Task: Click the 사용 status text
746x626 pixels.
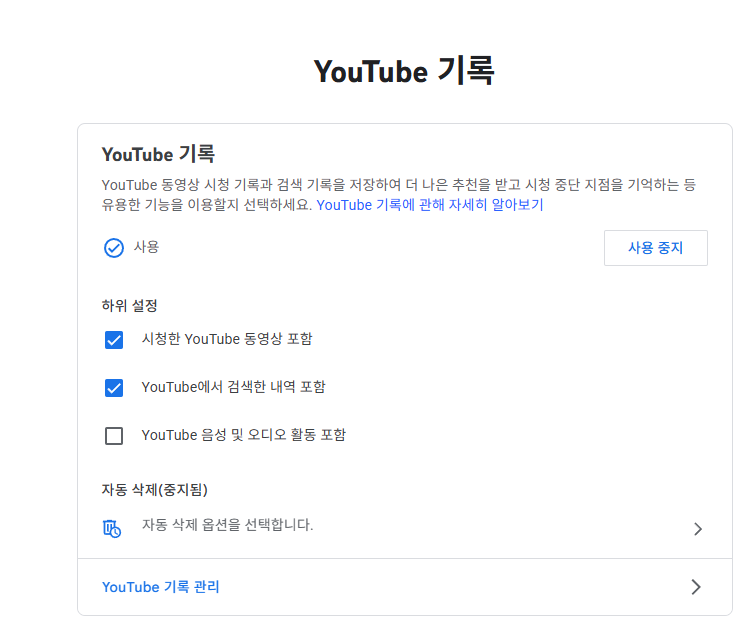Action: [x=147, y=247]
